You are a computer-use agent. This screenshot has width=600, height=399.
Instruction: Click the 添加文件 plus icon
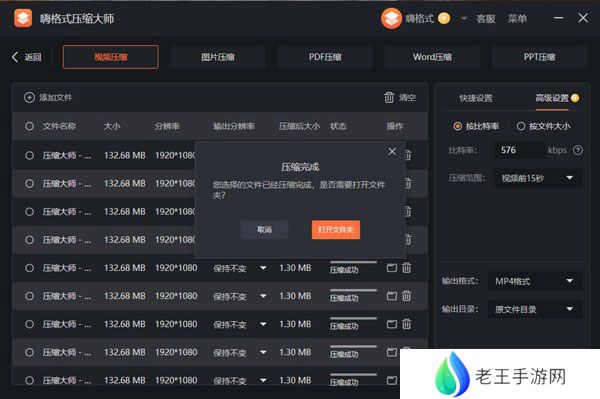tap(29, 98)
